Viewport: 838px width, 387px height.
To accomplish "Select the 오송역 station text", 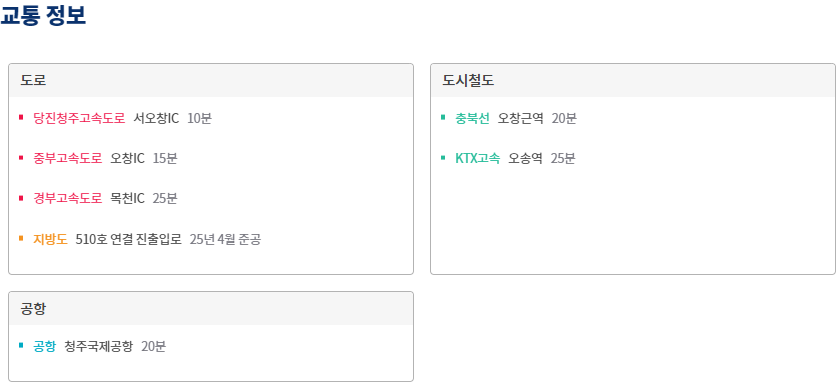I will coord(525,158).
